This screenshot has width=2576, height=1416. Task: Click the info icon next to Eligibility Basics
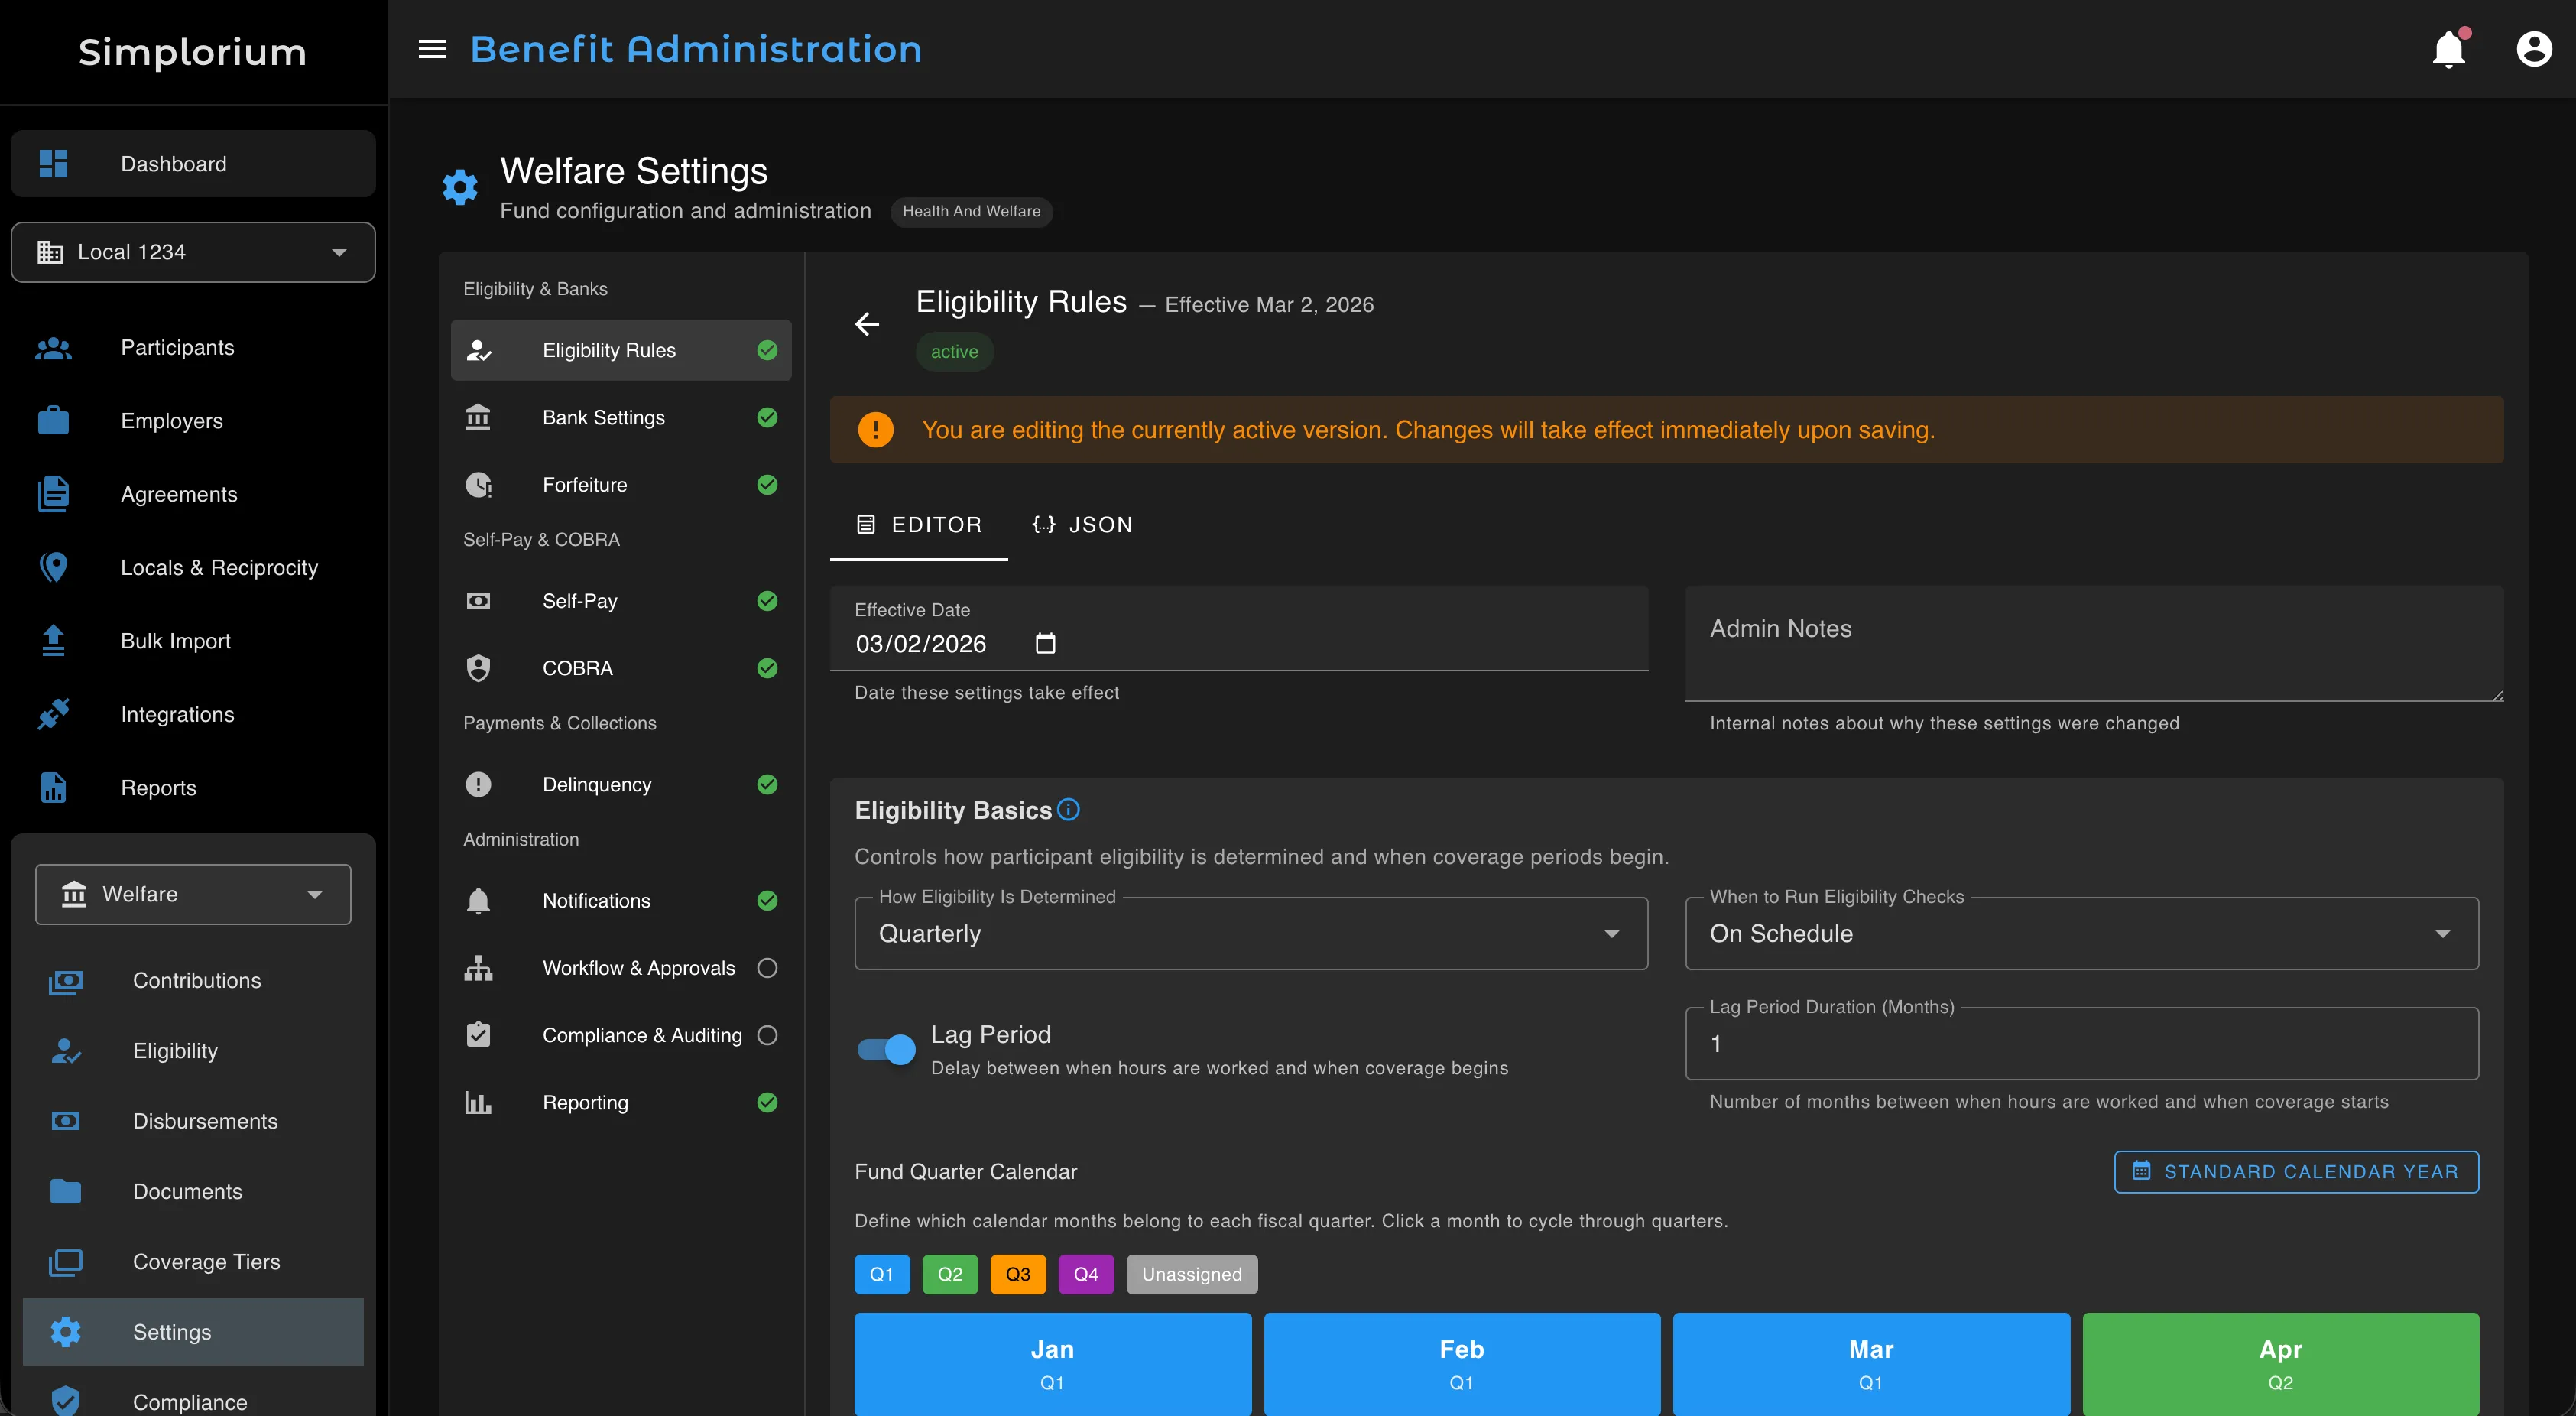coord(1069,810)
